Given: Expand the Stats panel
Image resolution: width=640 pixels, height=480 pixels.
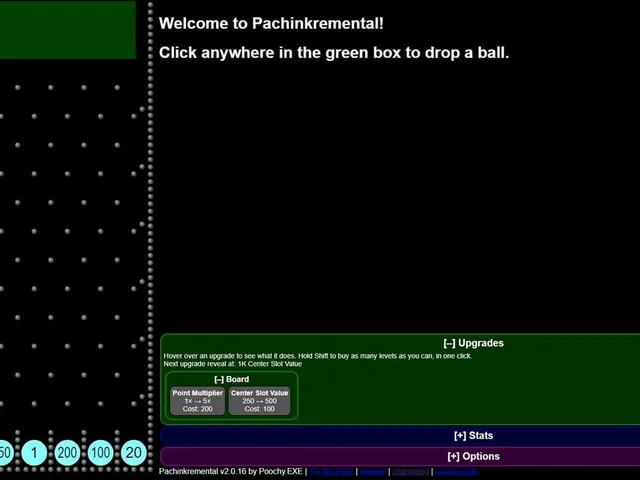Looking at the screenshot, I should [x=473, y=436].
